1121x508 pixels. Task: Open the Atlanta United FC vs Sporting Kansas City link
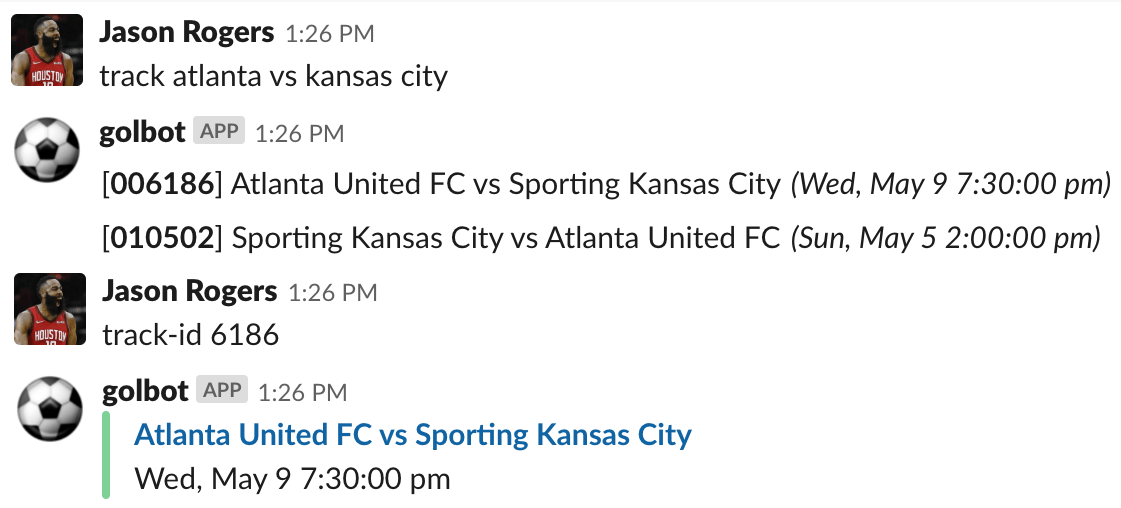pyautogui.click(x=412, y=435)
